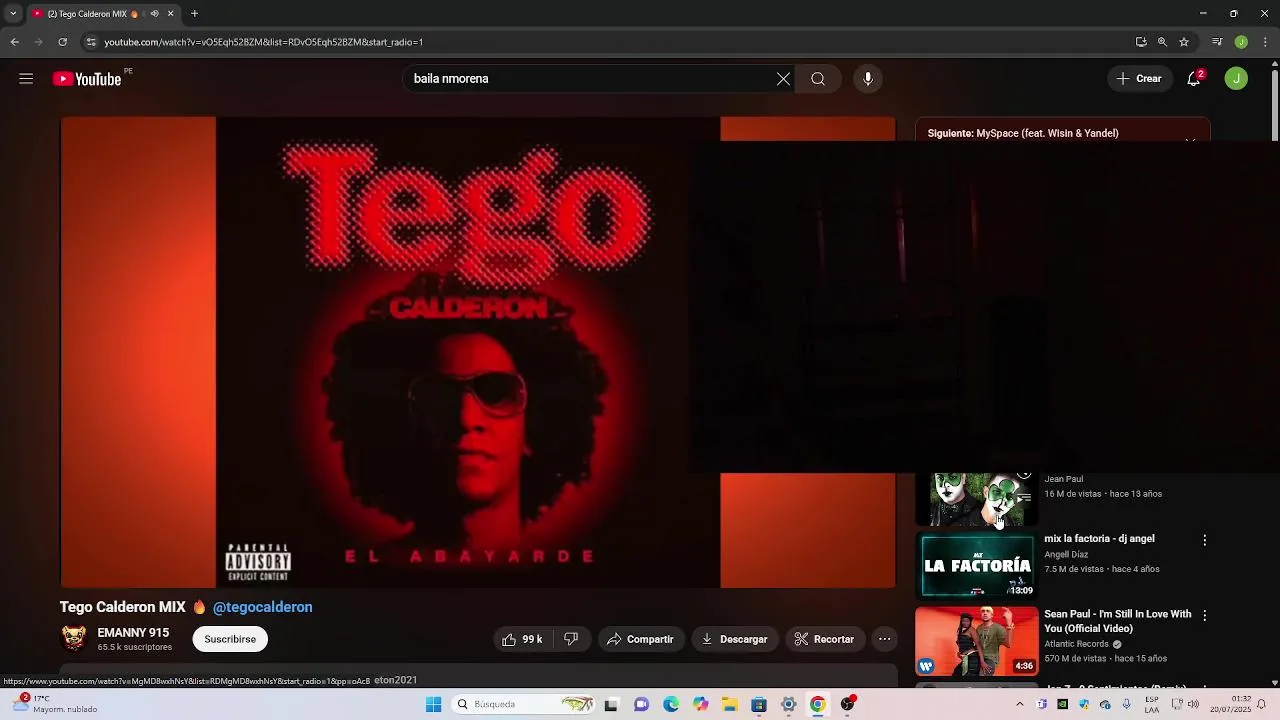Download the video via Descargar

tap(734, 639)
